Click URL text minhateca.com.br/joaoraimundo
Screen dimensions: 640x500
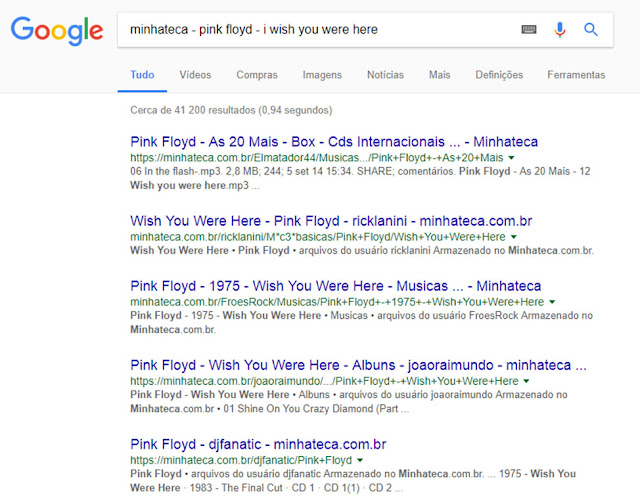(x=324, y=381)
